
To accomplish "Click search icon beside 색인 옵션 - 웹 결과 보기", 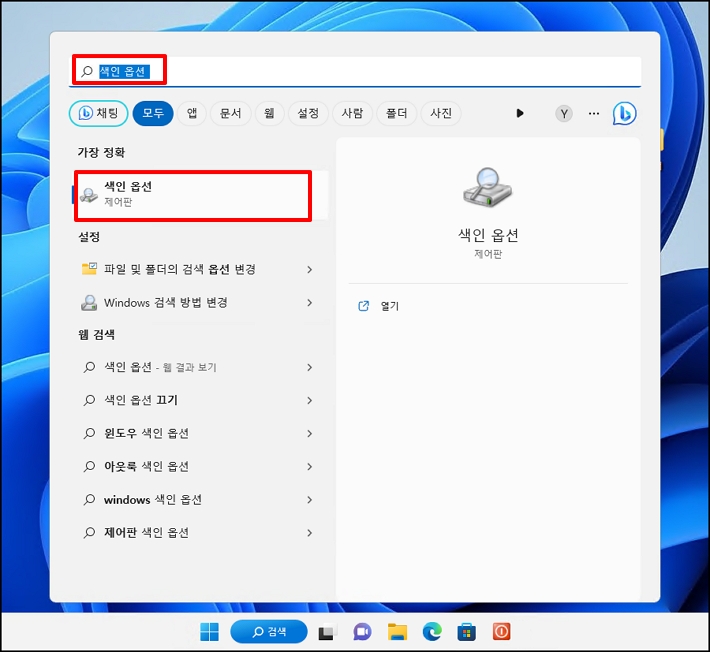I will (89, 367).
